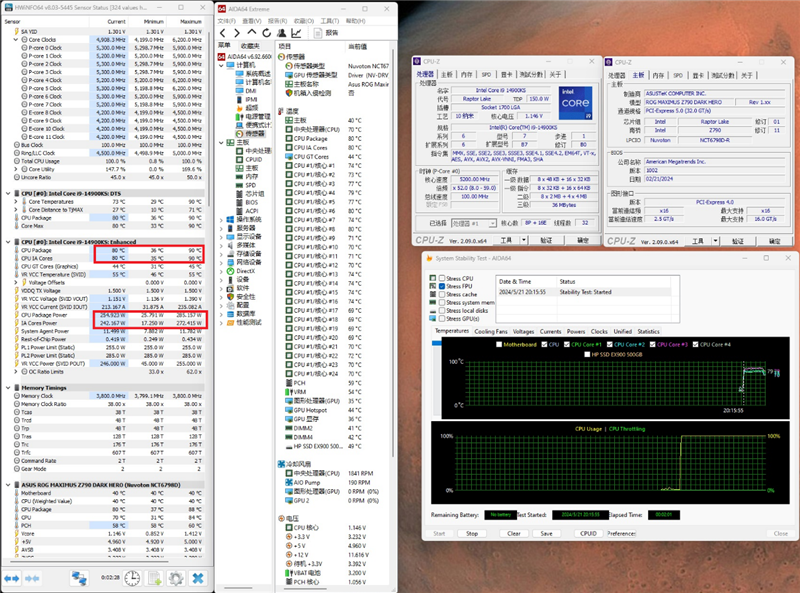Click 验证 button in left CPU-Z window

pos(546,240)
